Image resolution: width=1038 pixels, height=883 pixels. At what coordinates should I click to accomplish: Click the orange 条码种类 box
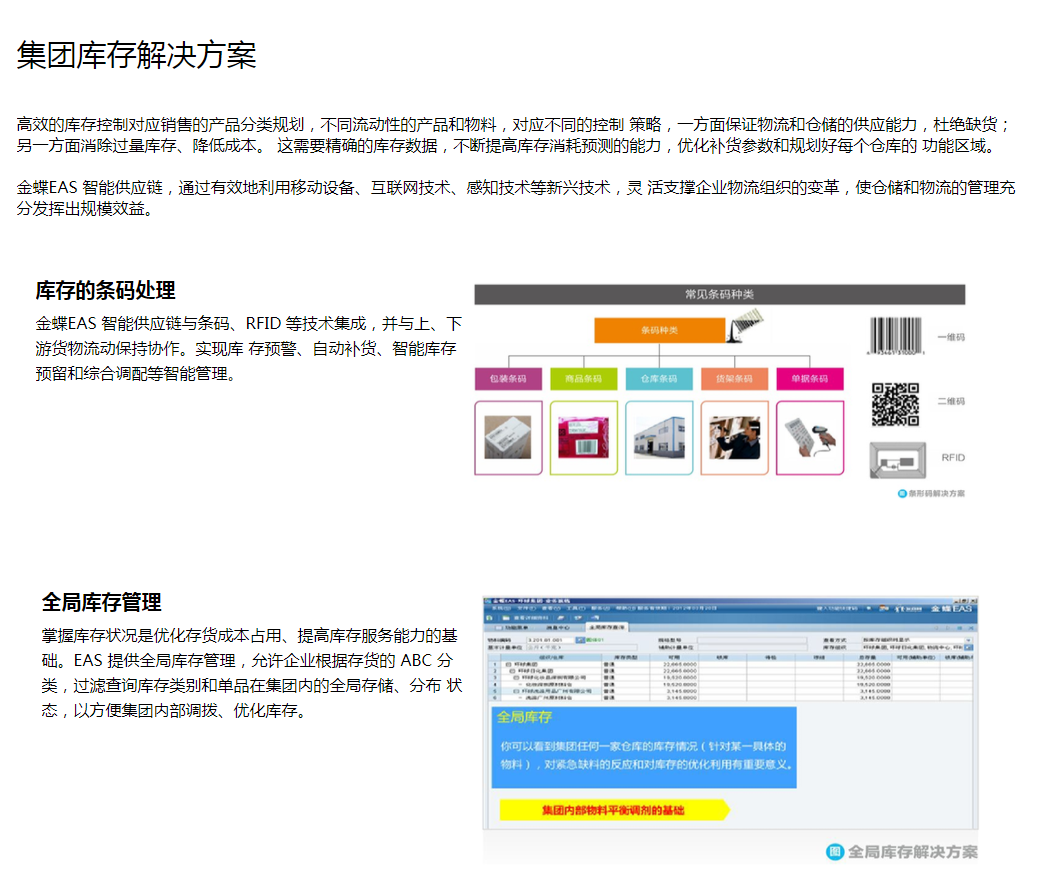pos(659,330)
